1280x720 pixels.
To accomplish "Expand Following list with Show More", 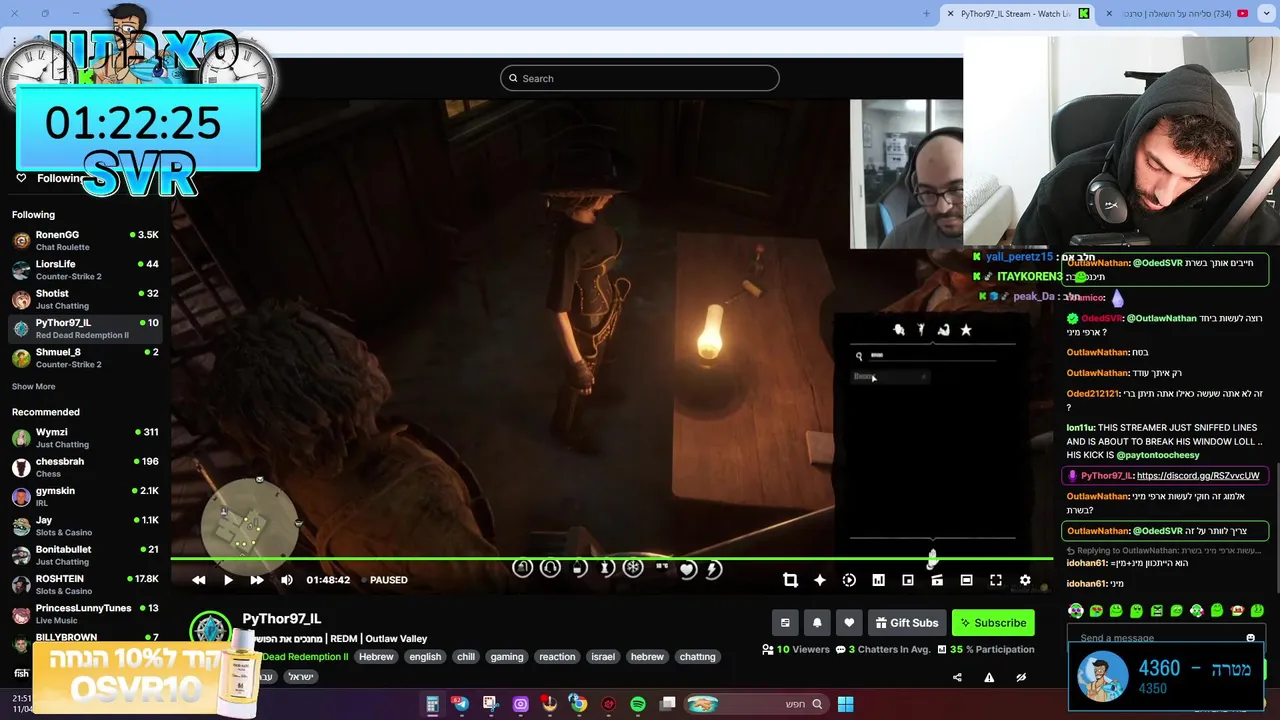I will coord(33,387).
